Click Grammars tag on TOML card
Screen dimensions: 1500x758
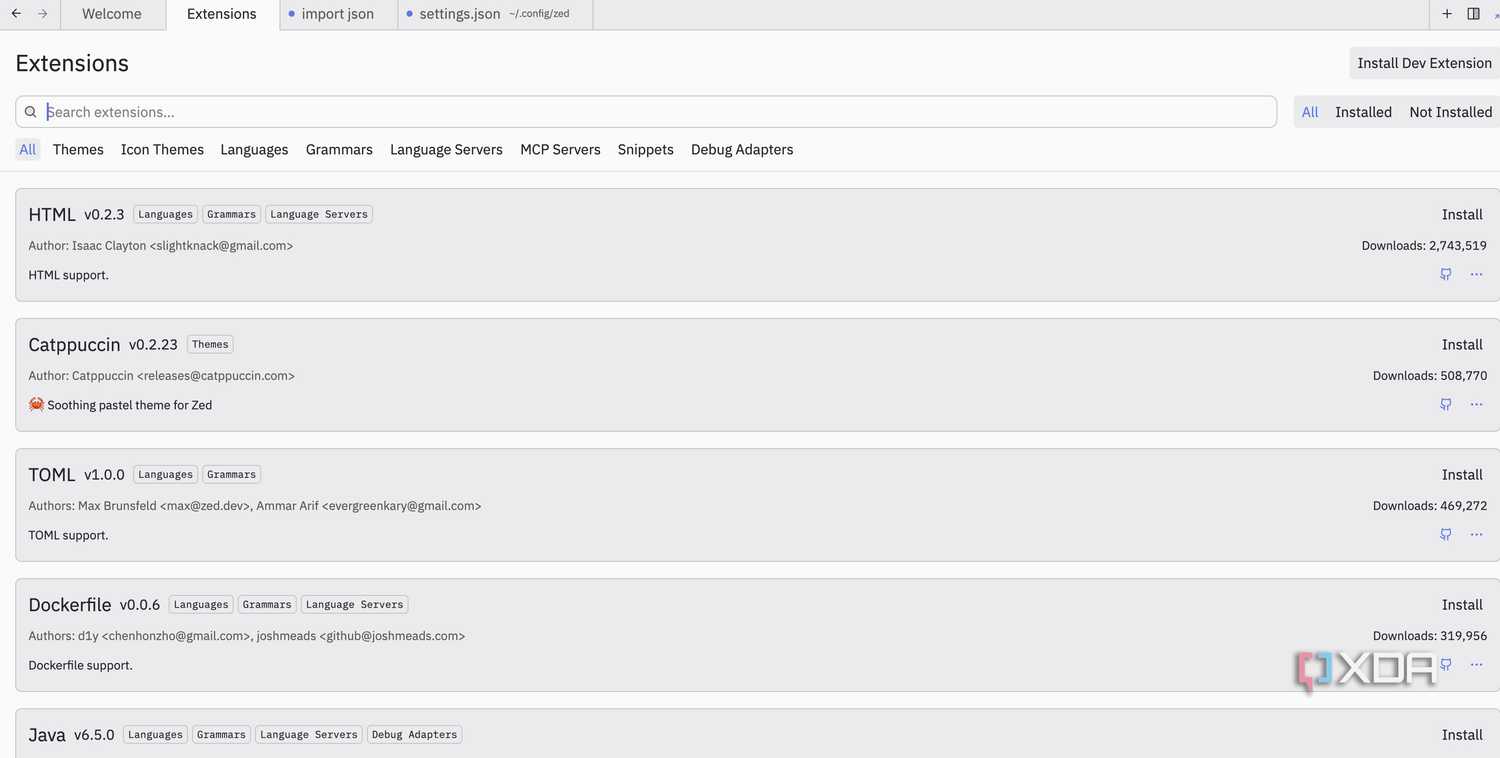coord(231,474)
